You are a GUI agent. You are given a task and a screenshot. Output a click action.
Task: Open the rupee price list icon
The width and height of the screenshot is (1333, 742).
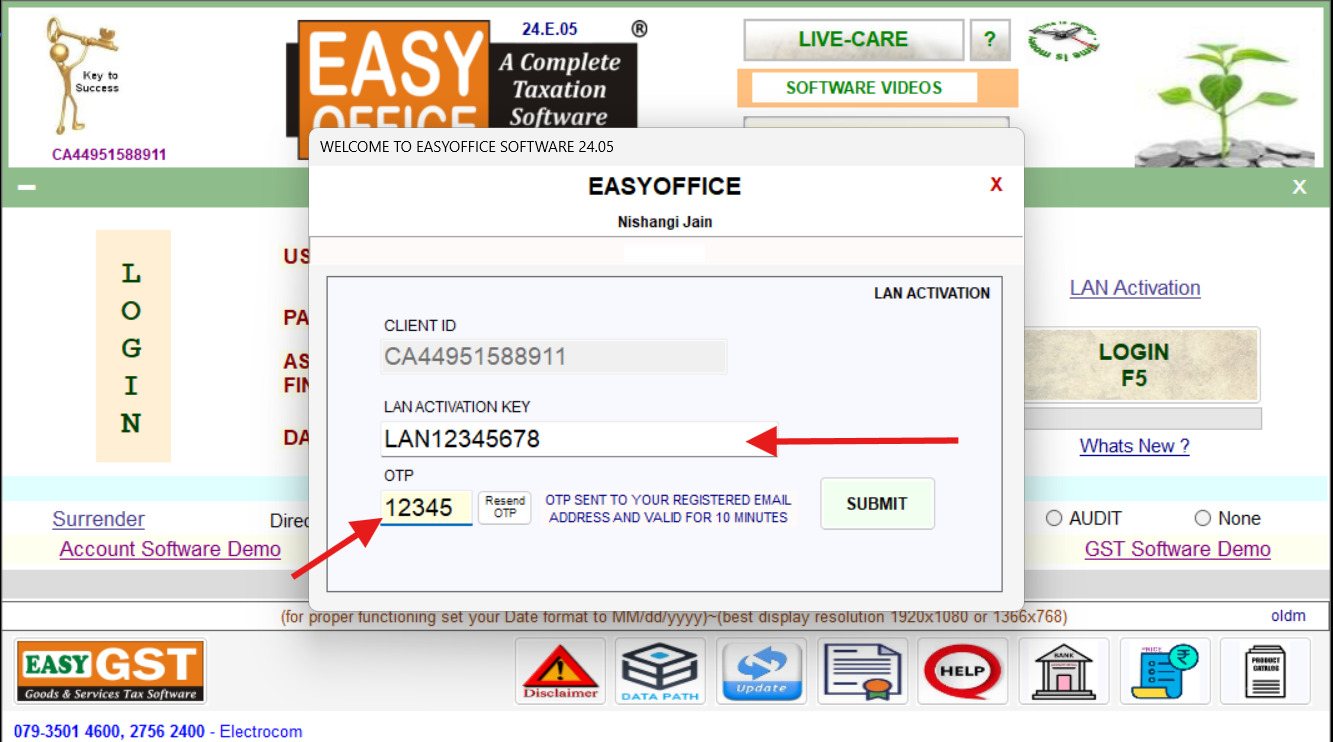pos(1165,671)
